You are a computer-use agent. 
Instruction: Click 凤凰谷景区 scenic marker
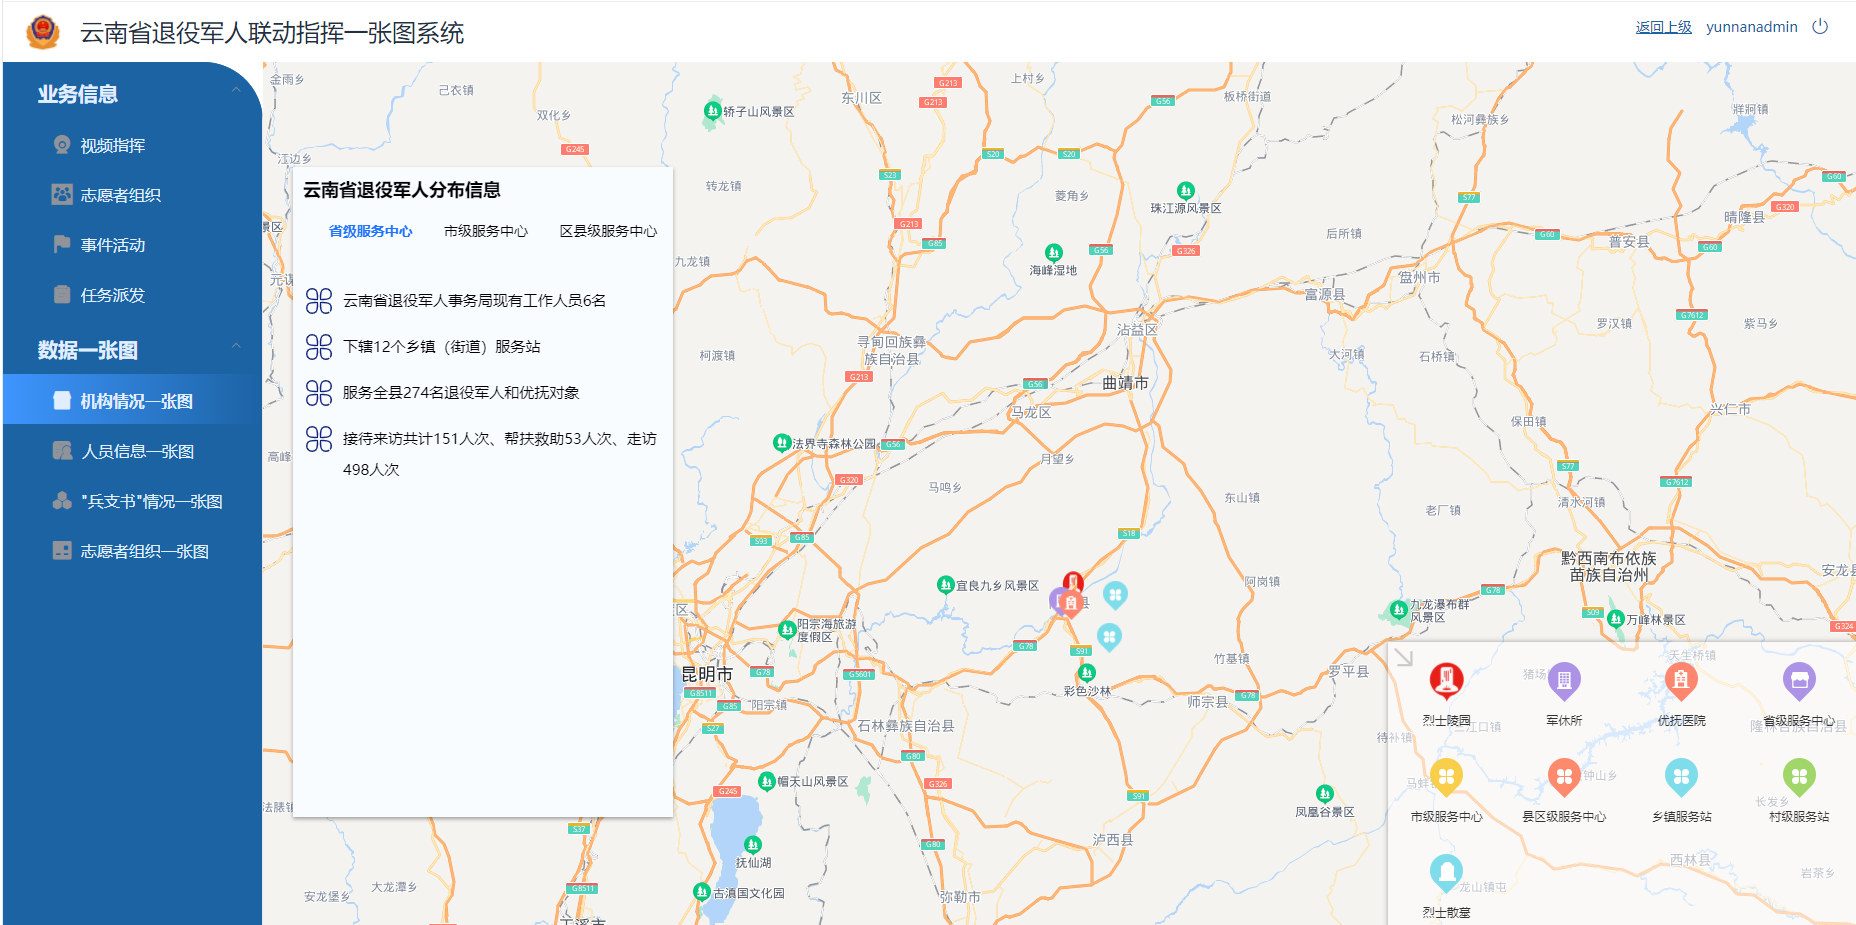(1325, 793)
